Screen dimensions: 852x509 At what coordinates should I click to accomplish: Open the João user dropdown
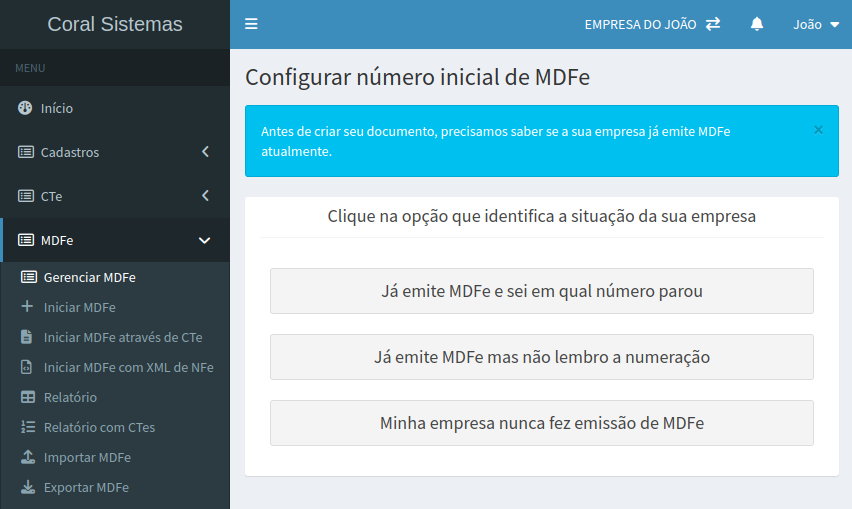pyautogui.click(x=816, y=24)
